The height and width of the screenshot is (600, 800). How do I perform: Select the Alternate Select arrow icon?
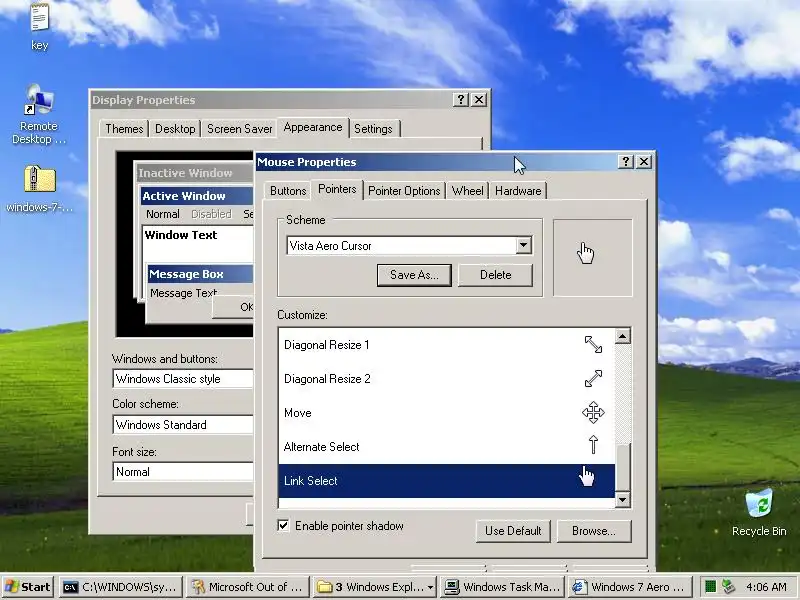[x=593, y=444]
